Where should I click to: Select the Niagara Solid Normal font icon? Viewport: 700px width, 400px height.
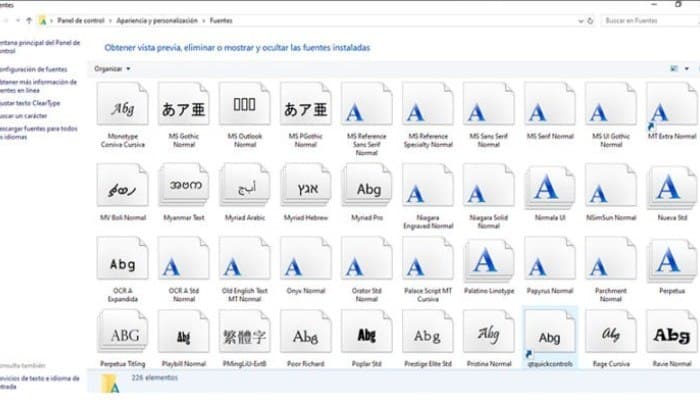click(x=489, y=185)
